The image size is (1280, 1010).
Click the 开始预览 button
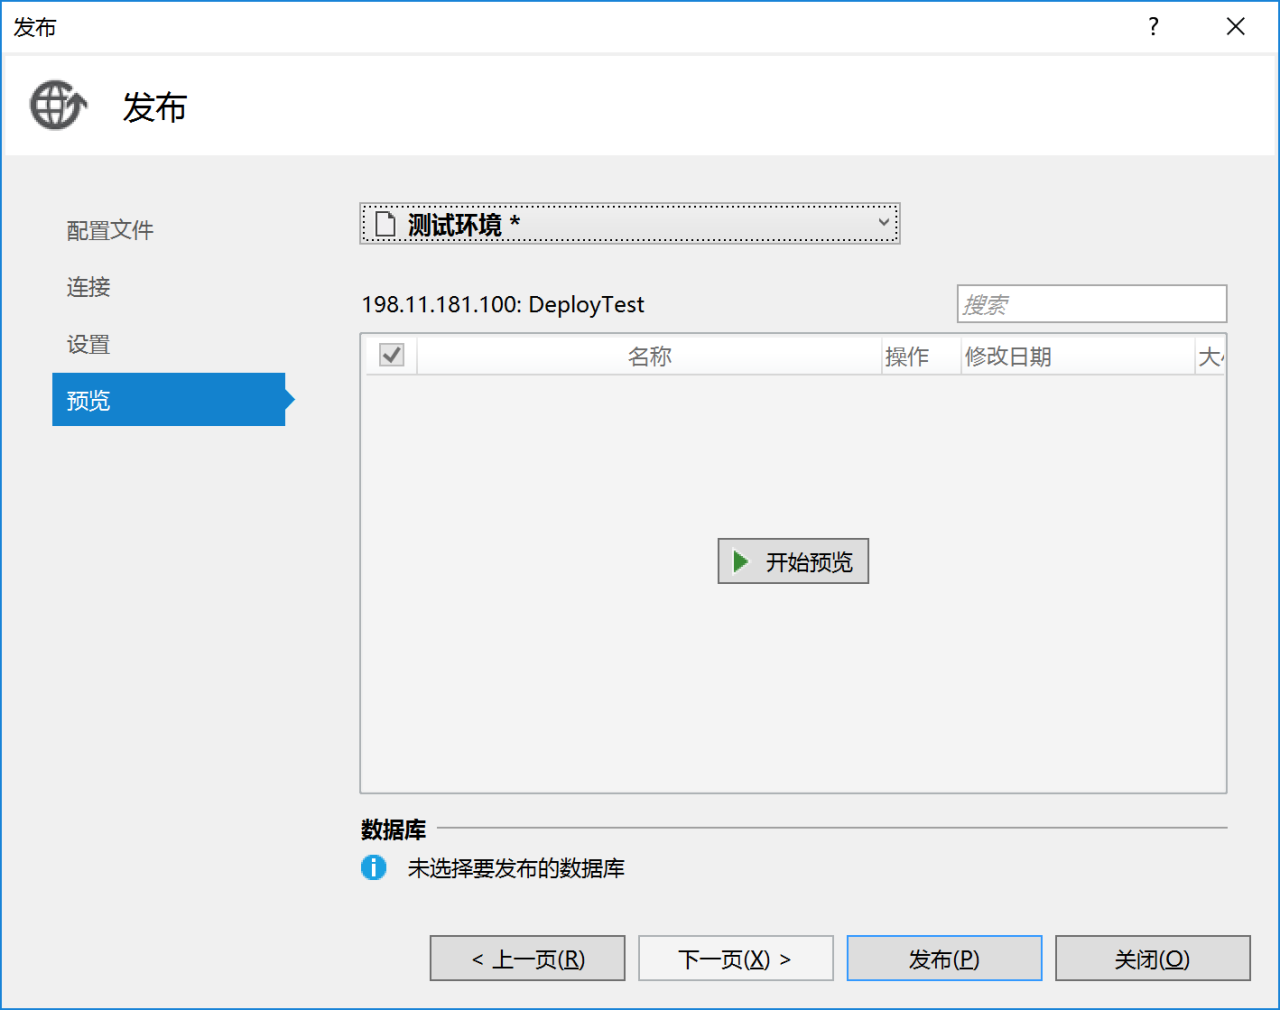pyautogui.click(x=793, y=561)
